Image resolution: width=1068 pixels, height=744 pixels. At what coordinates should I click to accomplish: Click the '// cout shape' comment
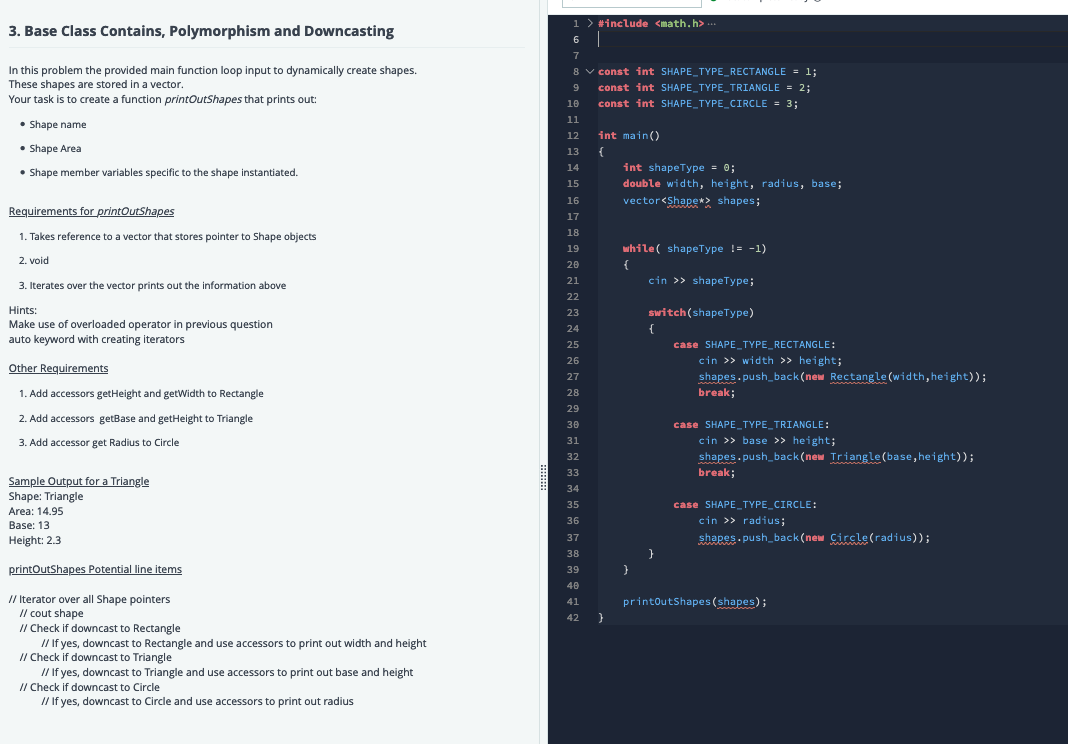52,614
